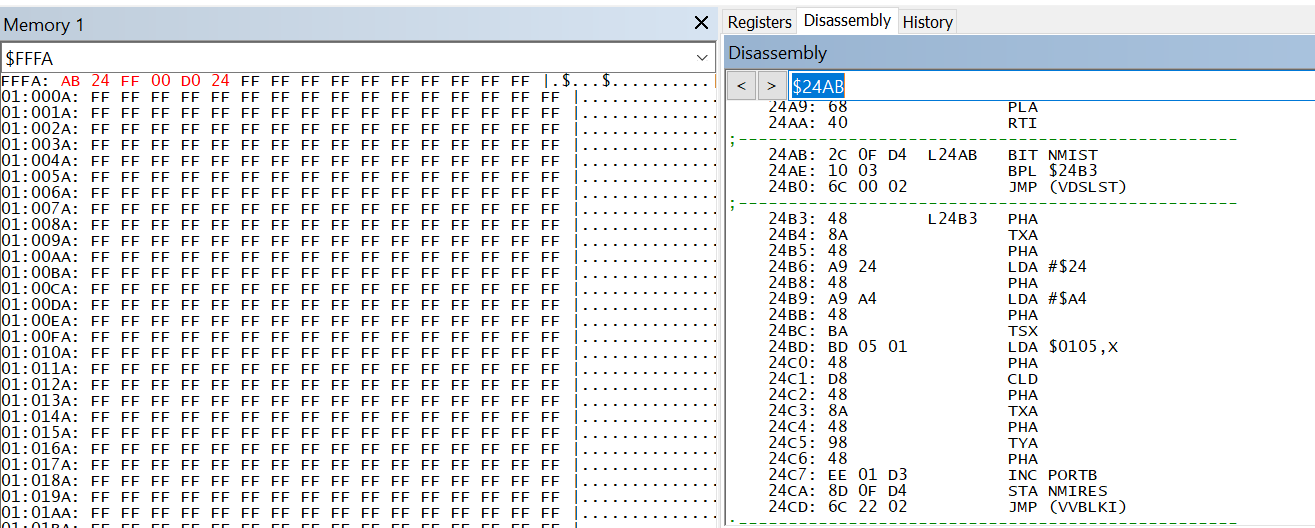
Task: Select the BIT NMIST instruction line
Action: [1052, 155]
